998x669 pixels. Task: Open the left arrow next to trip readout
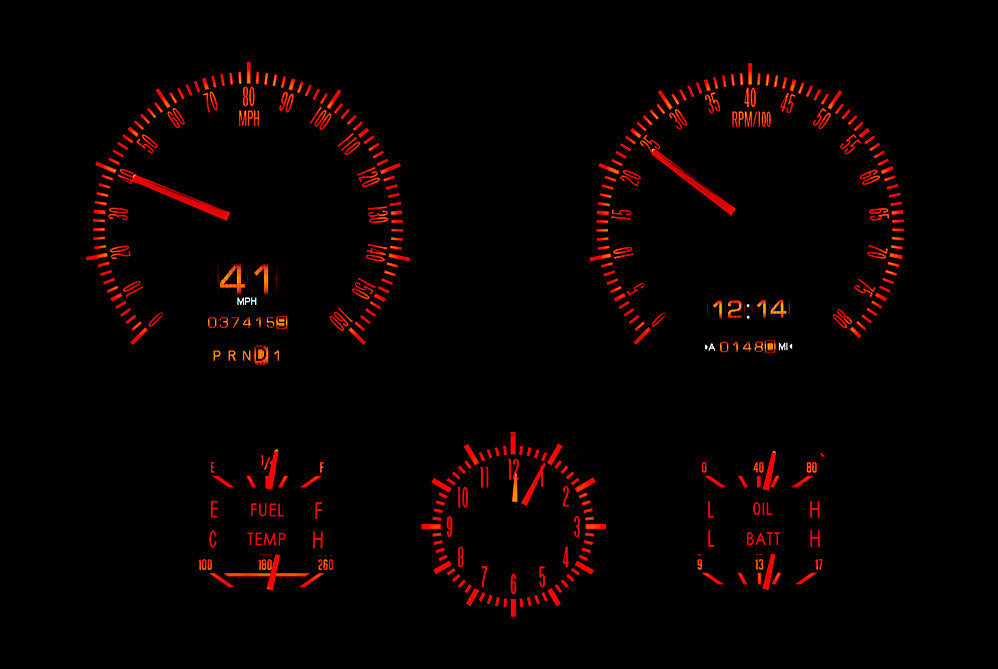(707, 346)
